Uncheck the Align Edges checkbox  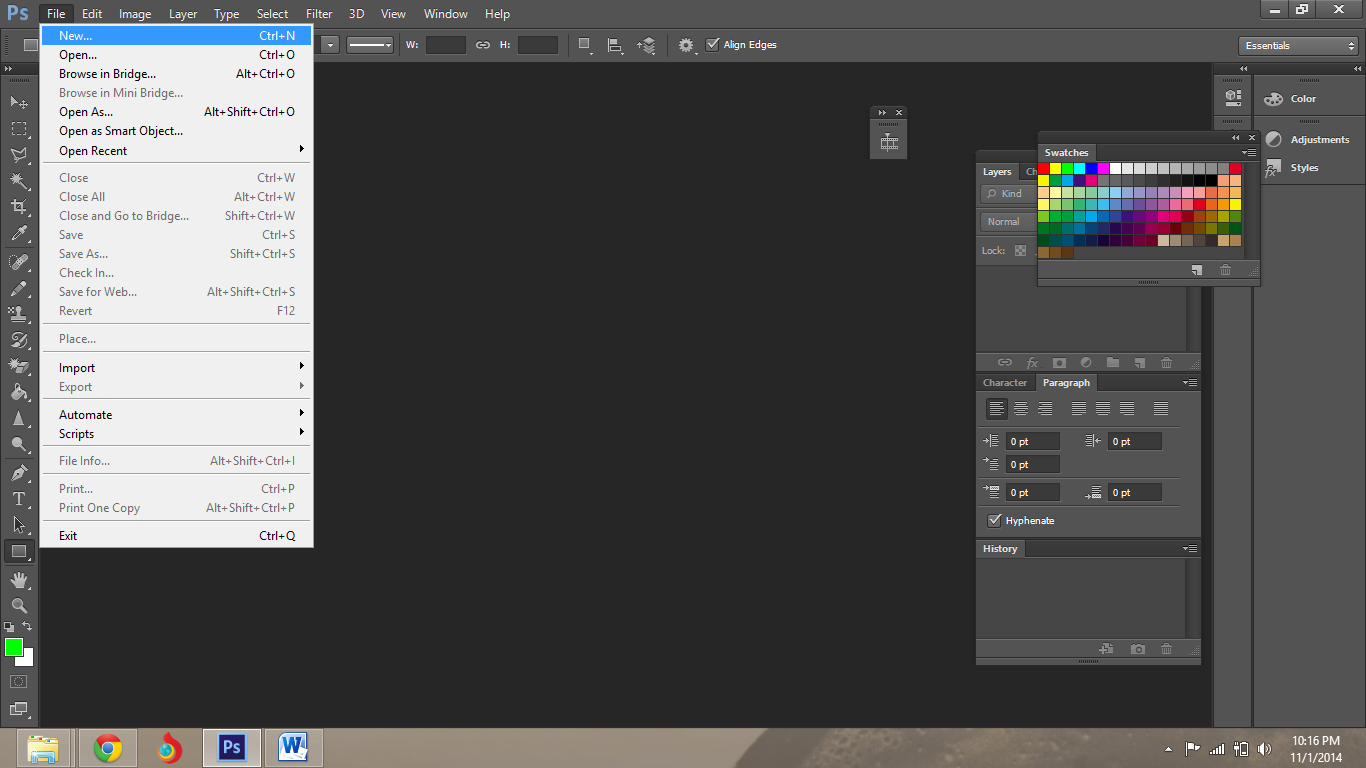tap(713, 45)
